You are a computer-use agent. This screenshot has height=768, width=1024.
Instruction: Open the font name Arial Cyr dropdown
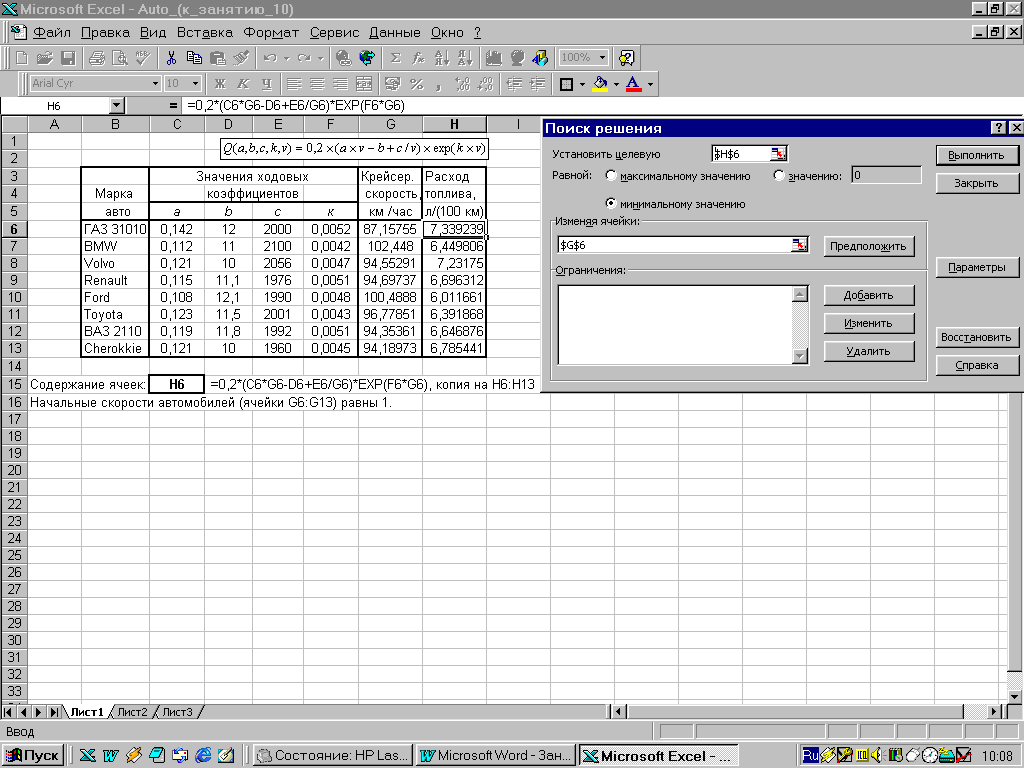[155, 84]
